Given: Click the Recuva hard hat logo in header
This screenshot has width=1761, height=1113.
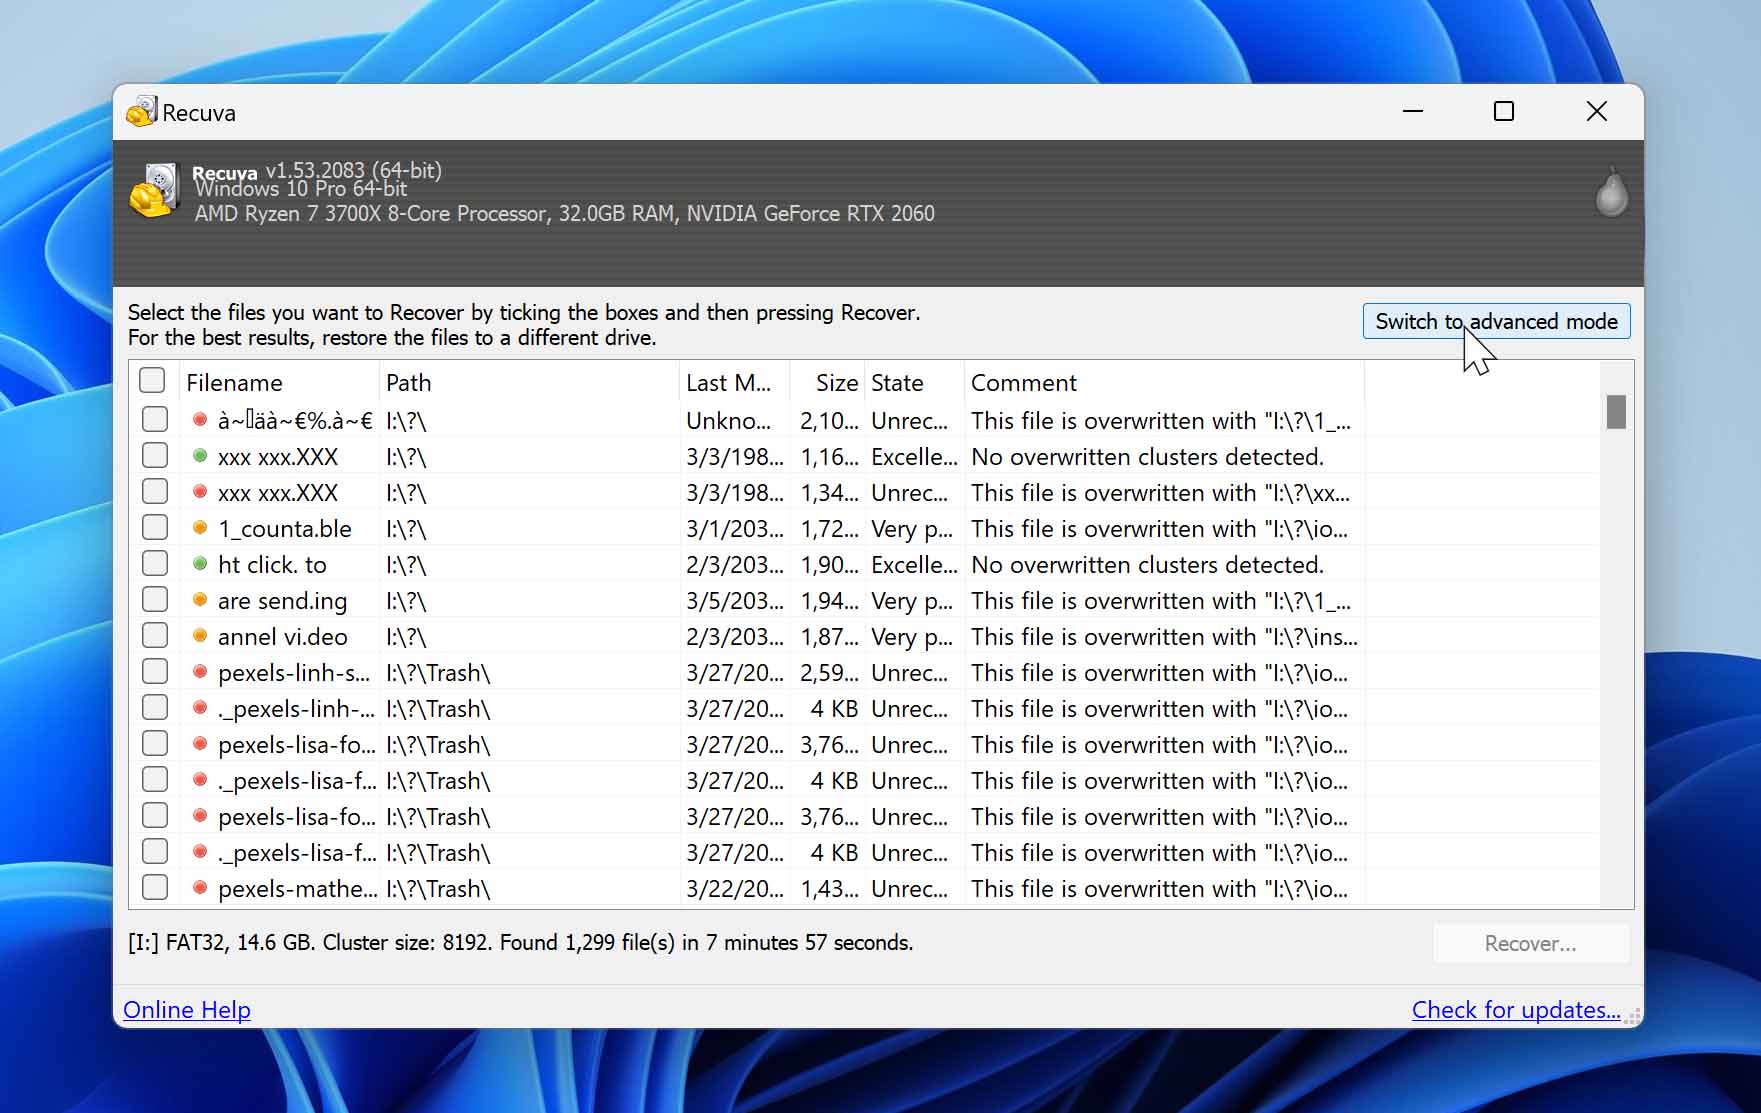Looking at the screenshot, I should tap(154, 191).
